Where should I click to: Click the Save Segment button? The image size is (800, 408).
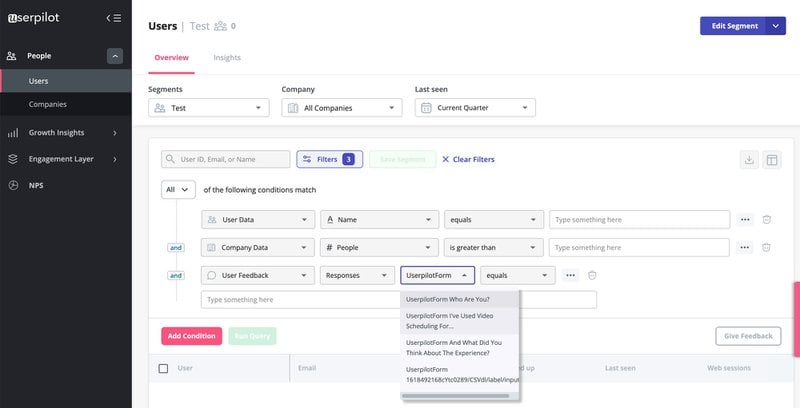pos(403,159)
